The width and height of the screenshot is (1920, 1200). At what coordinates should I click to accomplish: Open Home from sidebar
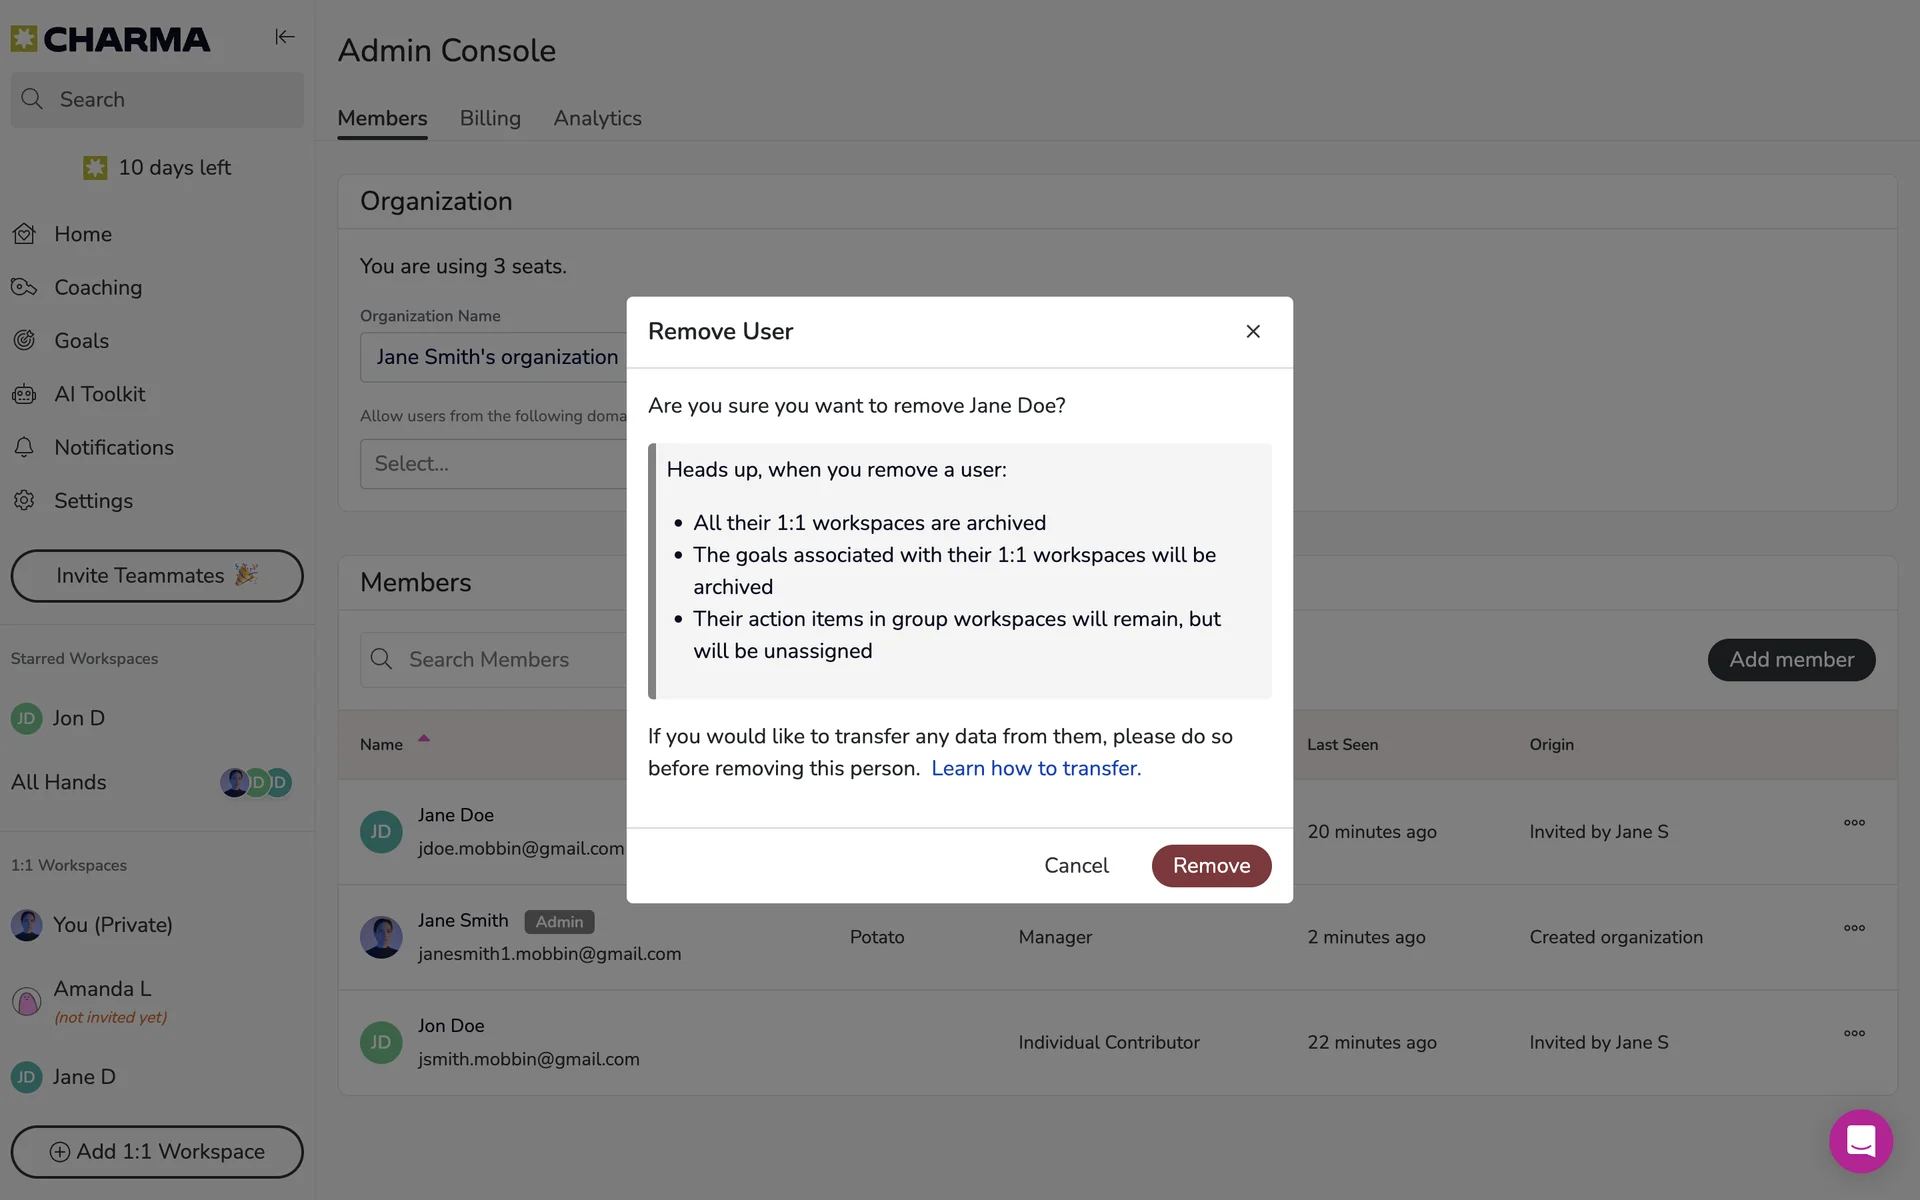(x=82, y=234)
